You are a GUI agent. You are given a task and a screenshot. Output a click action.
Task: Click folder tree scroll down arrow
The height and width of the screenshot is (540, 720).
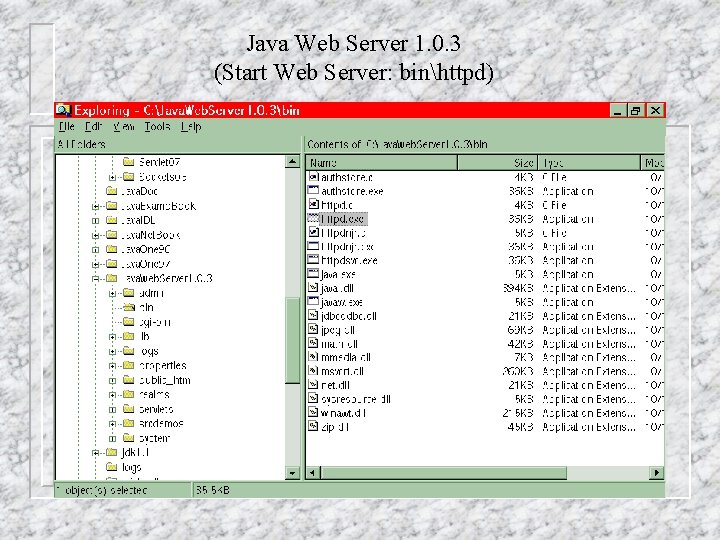(x=292, y=472)
